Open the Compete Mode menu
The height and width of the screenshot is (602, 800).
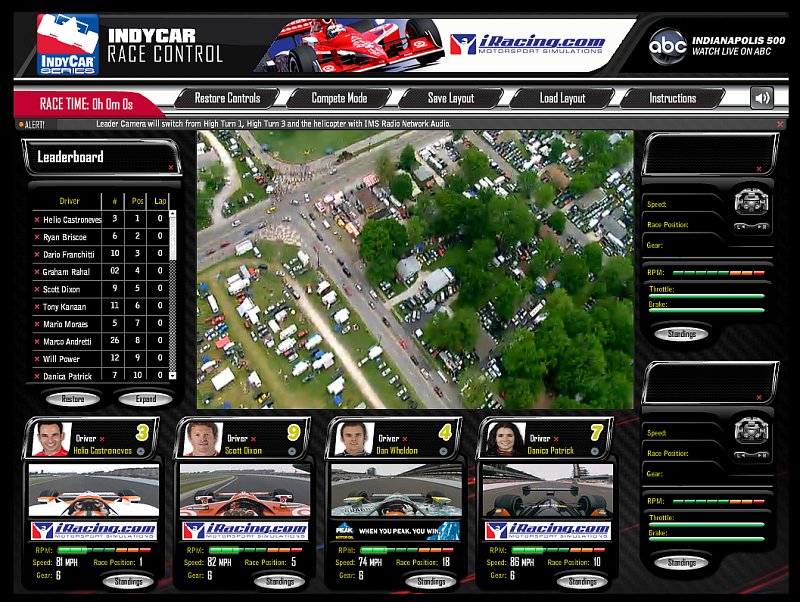click(x=339, y=98)
